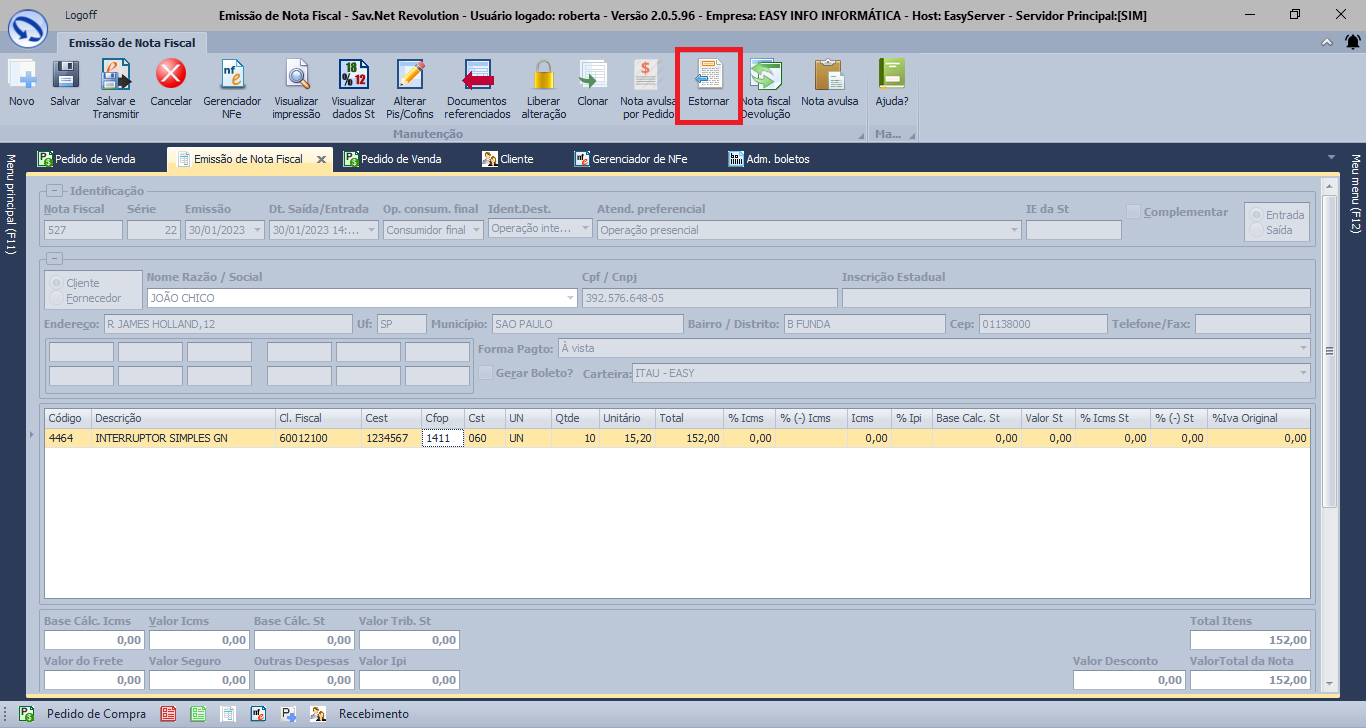Select the Emissão de Nota Fiscal ribbon tab
Screen dimensions: 1366x728
132,43
